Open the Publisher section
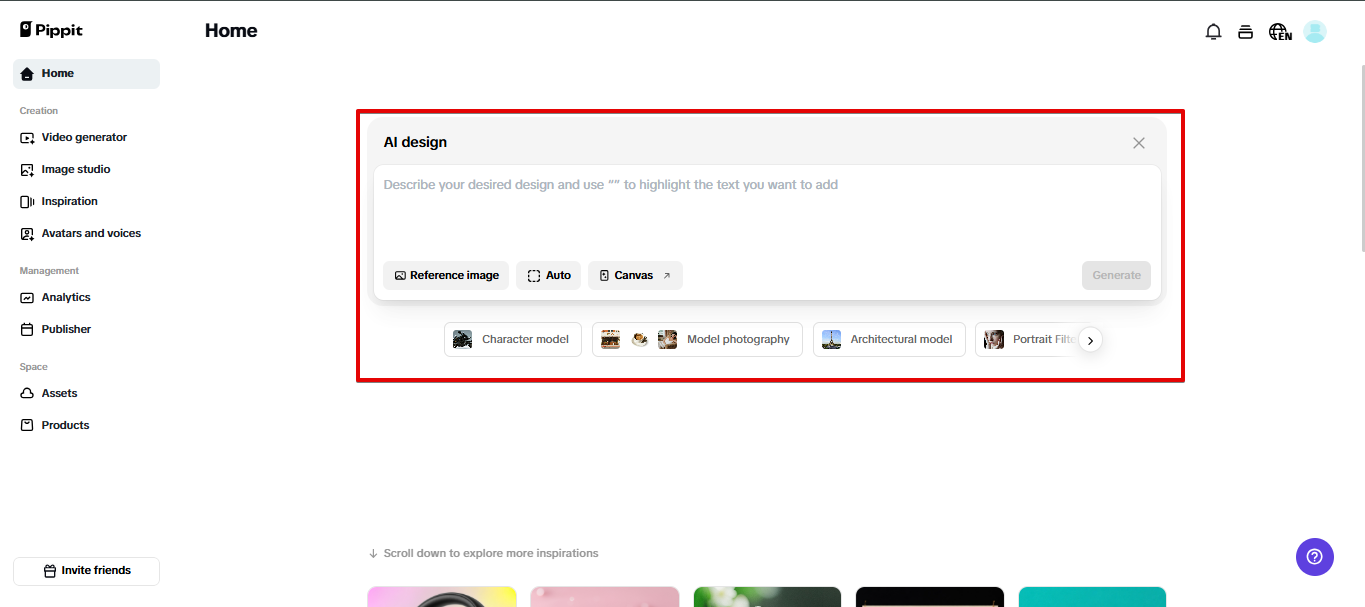 (x=65, y=329)
